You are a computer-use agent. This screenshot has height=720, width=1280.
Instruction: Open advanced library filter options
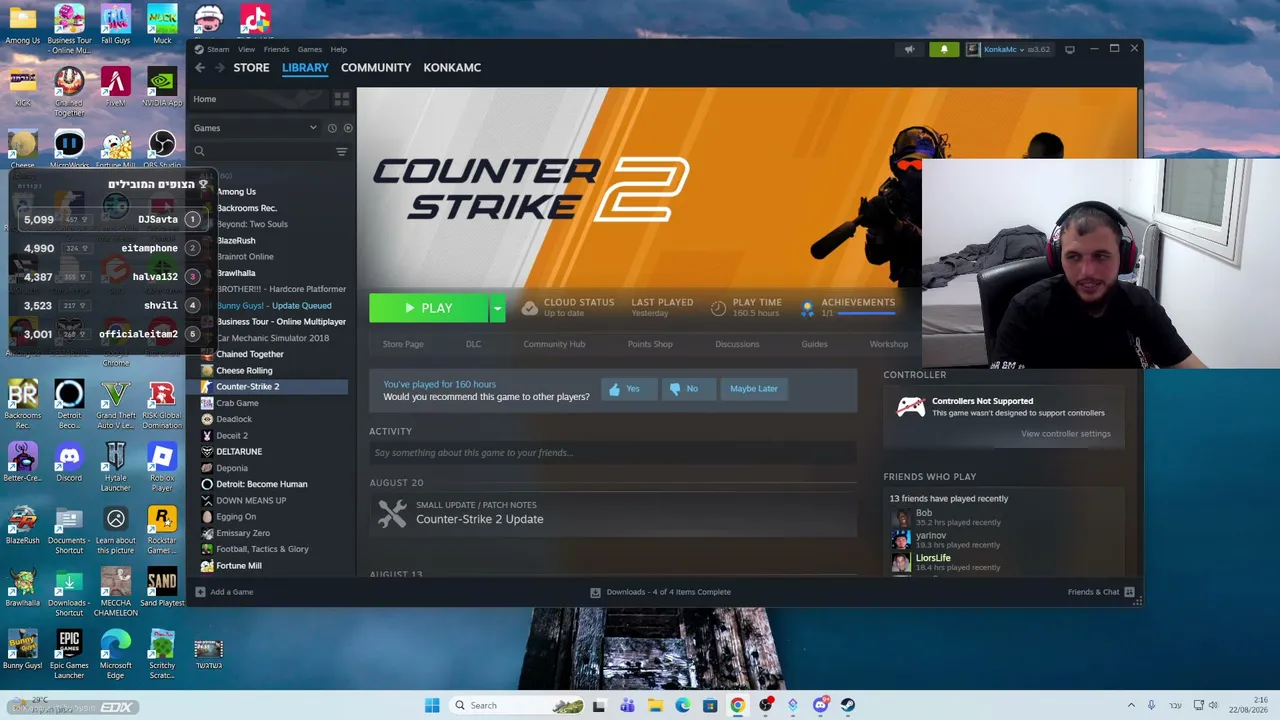341,152
